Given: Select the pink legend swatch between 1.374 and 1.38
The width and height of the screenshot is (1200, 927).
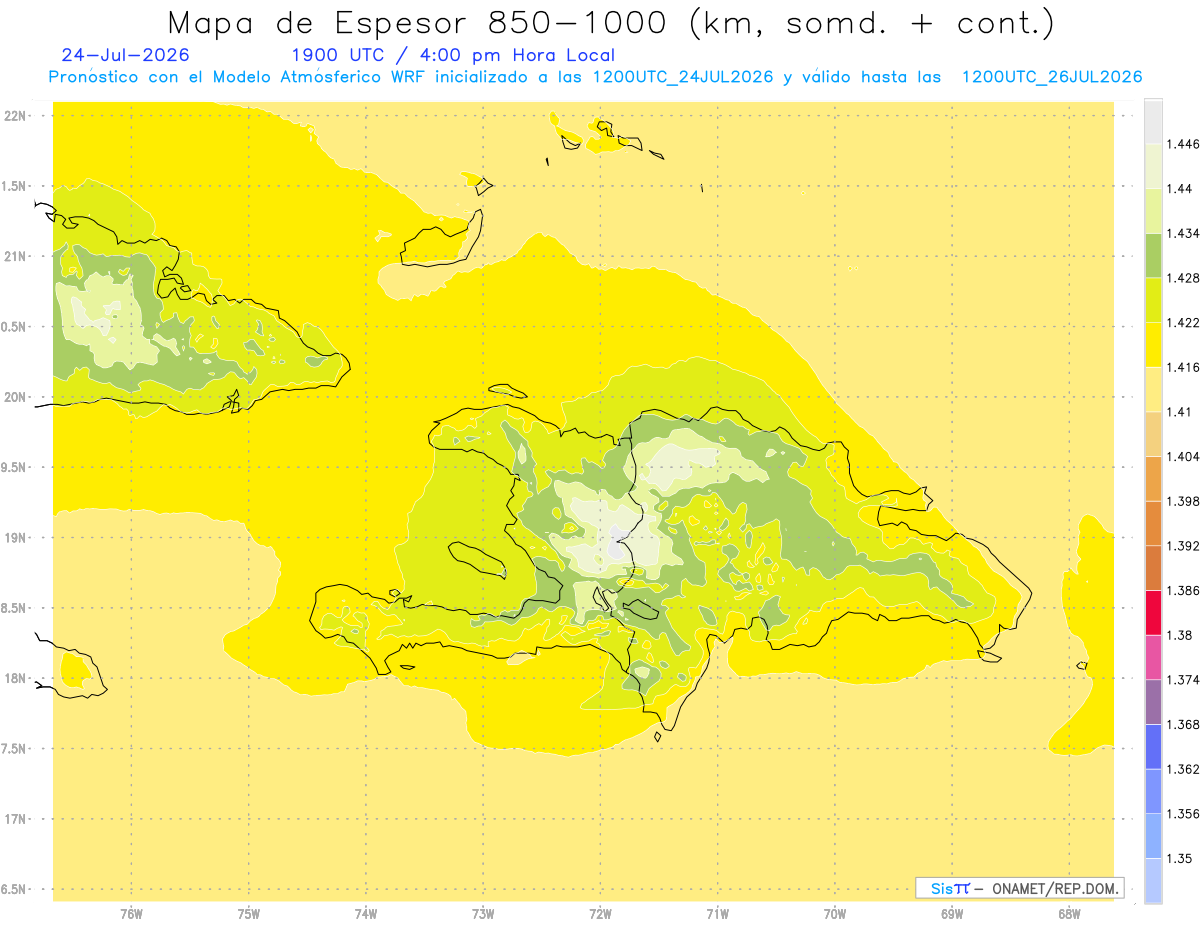Looking at the screenshot, I should 1153,657.
